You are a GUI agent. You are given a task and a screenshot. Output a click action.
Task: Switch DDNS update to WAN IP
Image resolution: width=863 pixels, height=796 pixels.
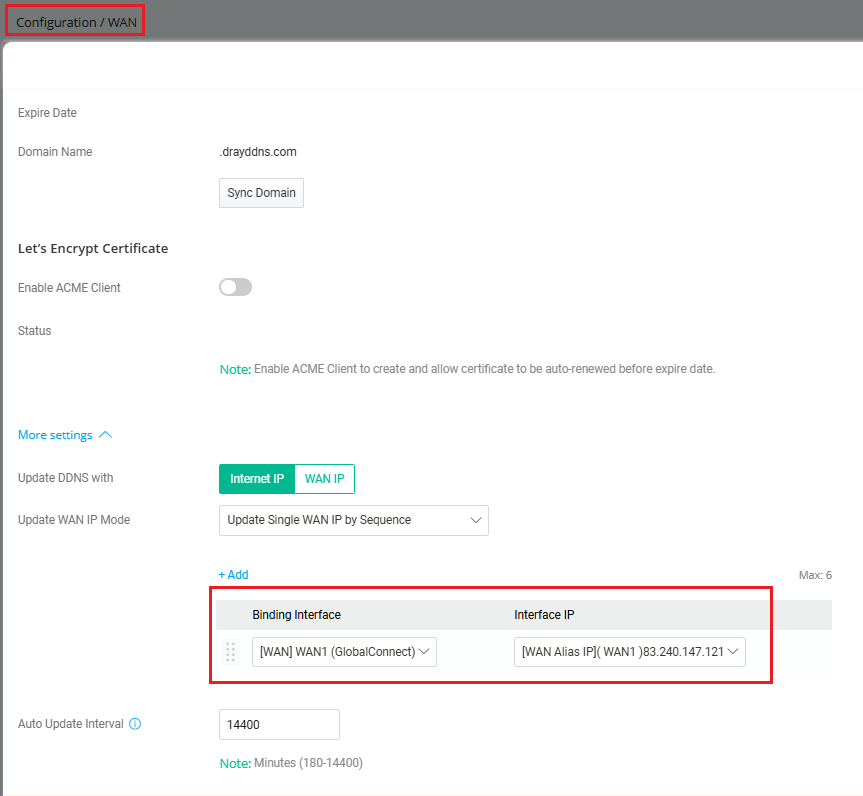pyautogui.click(x=325, y=479)
